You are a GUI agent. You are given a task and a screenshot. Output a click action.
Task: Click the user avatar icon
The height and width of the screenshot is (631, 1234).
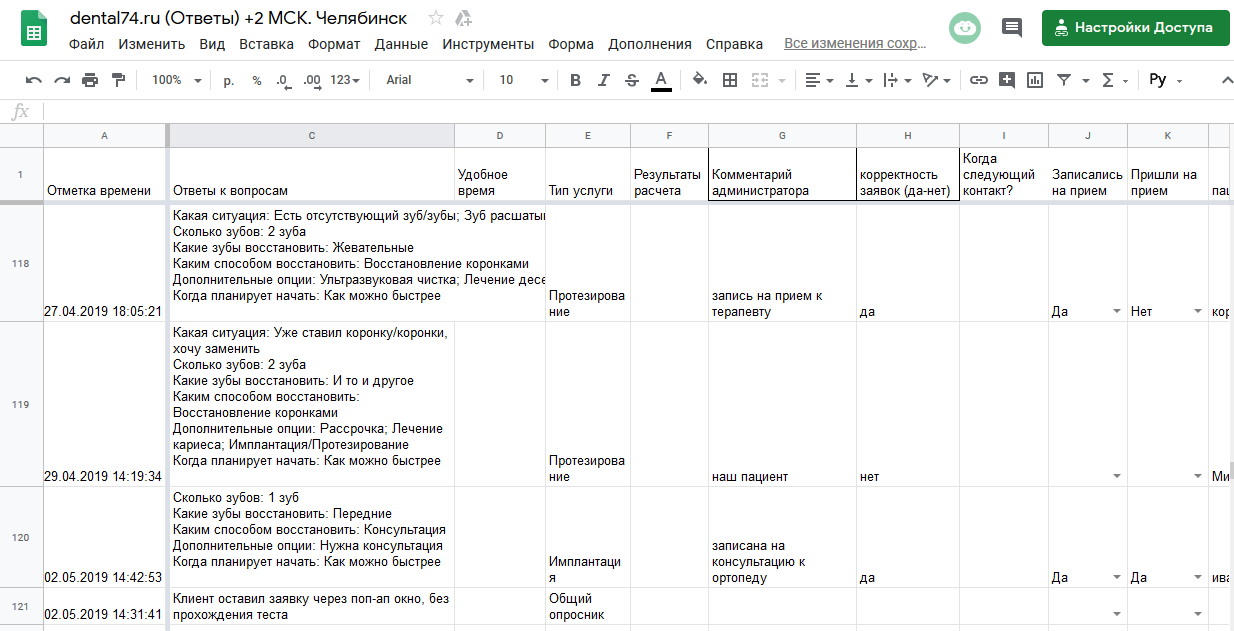click(965, 28)
